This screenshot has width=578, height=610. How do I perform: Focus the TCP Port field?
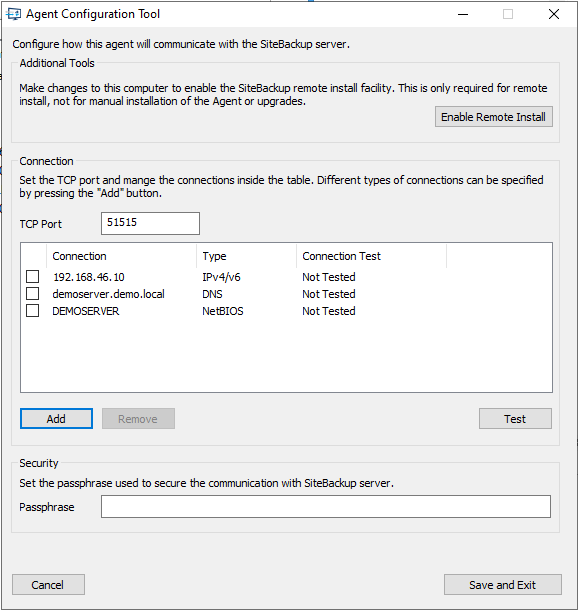pos(151,223)
